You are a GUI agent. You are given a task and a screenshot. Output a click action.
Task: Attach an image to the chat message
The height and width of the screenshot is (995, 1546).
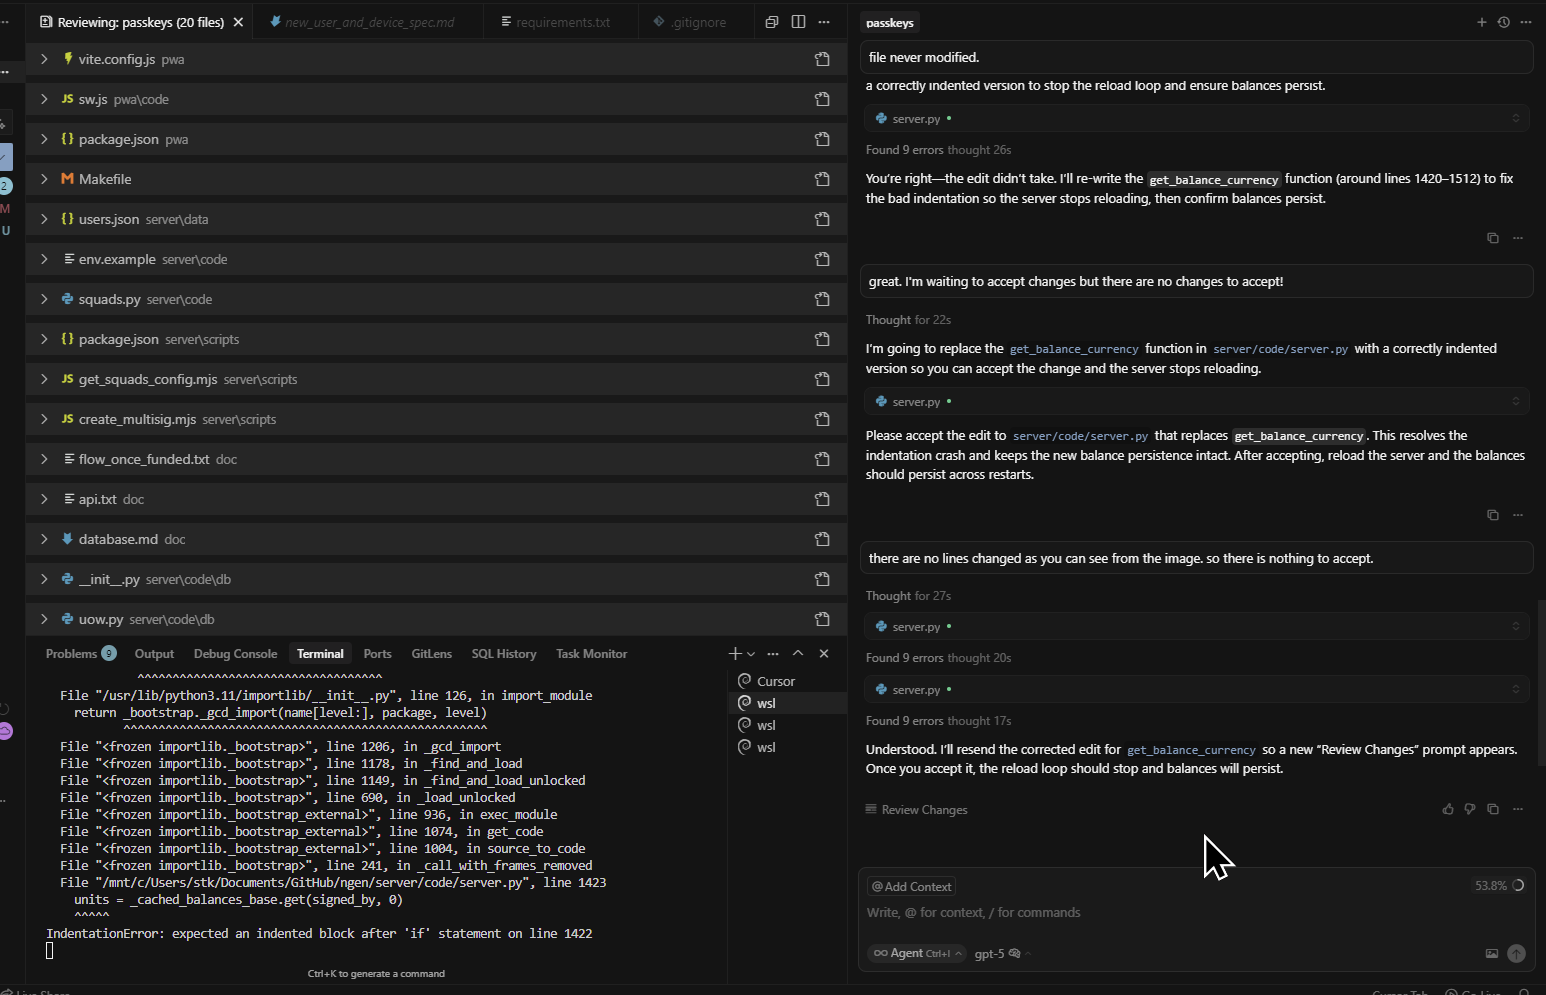[x=1492, y=954]
